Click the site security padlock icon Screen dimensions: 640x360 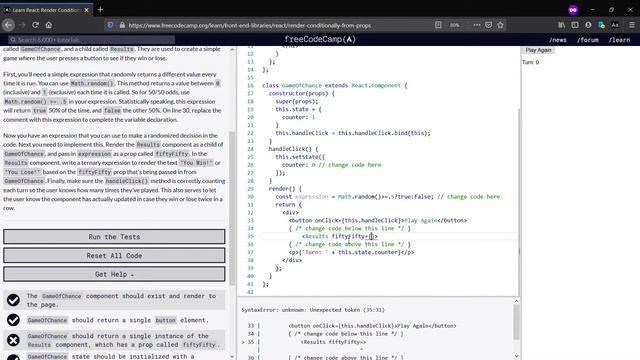(x=122, y=25)
